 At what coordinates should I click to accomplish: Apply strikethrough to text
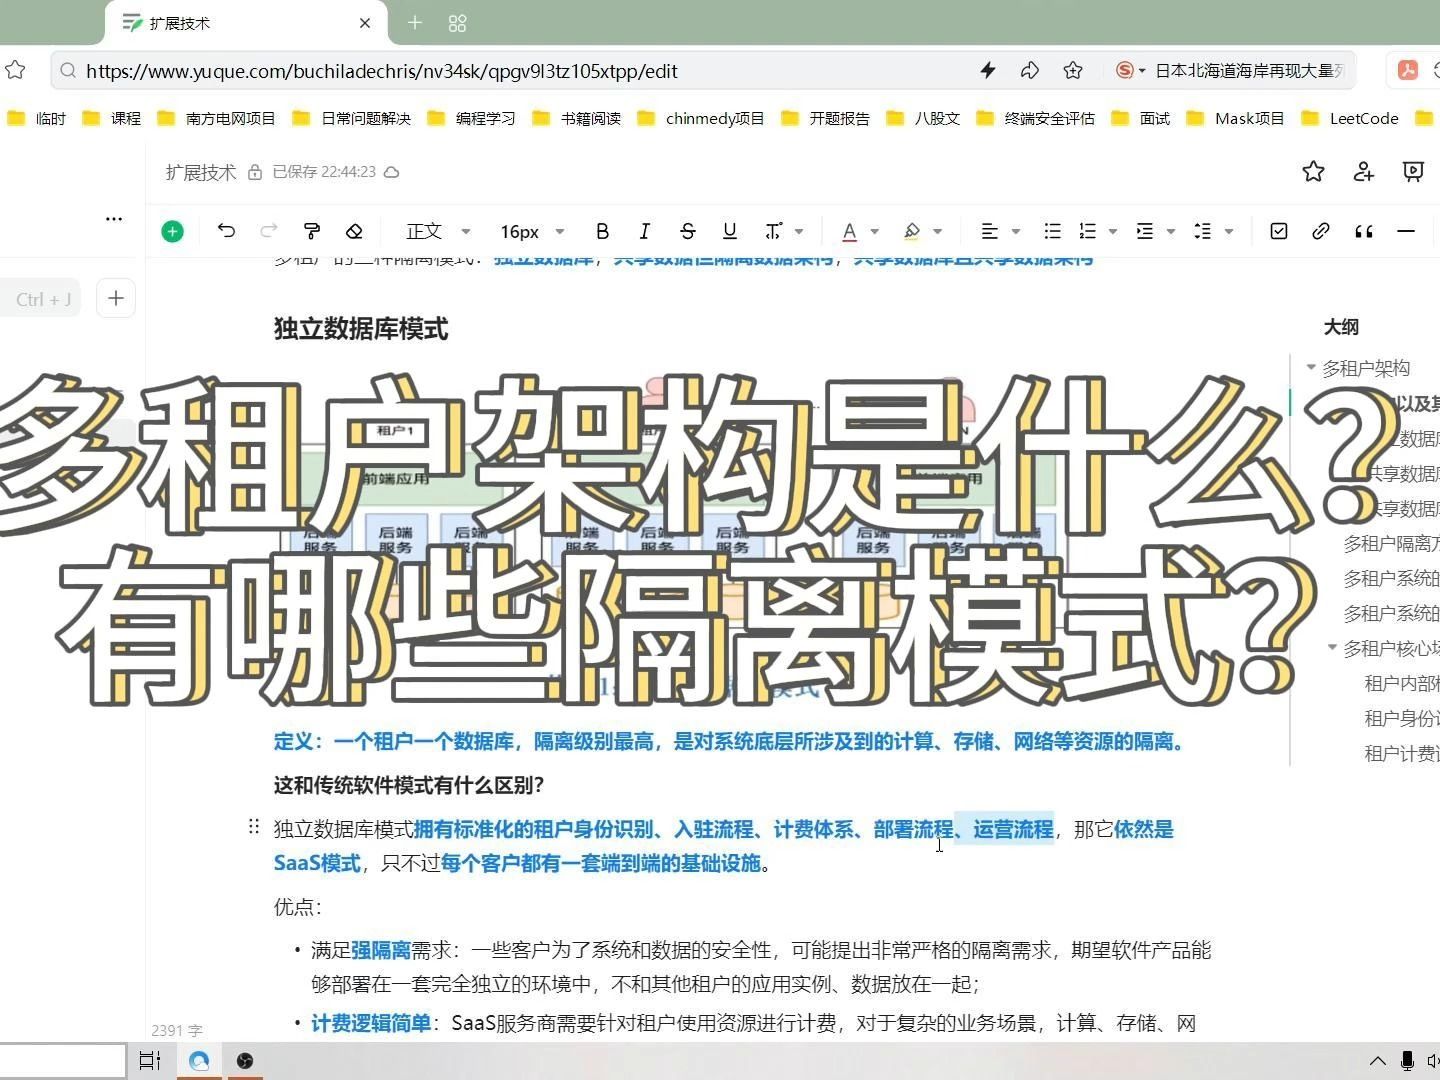(687, 231)
